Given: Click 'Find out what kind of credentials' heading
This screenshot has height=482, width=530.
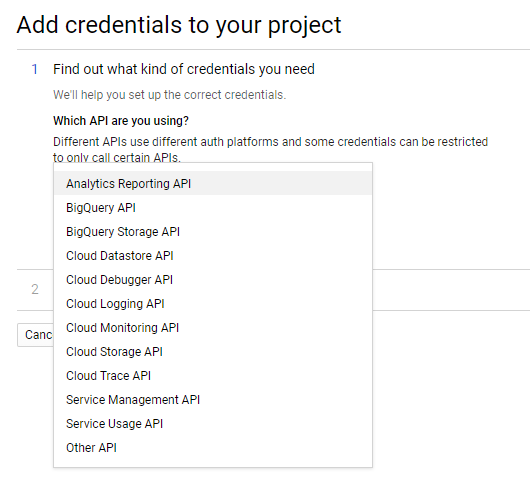Looking at the screenshot, I should point(184,69).
